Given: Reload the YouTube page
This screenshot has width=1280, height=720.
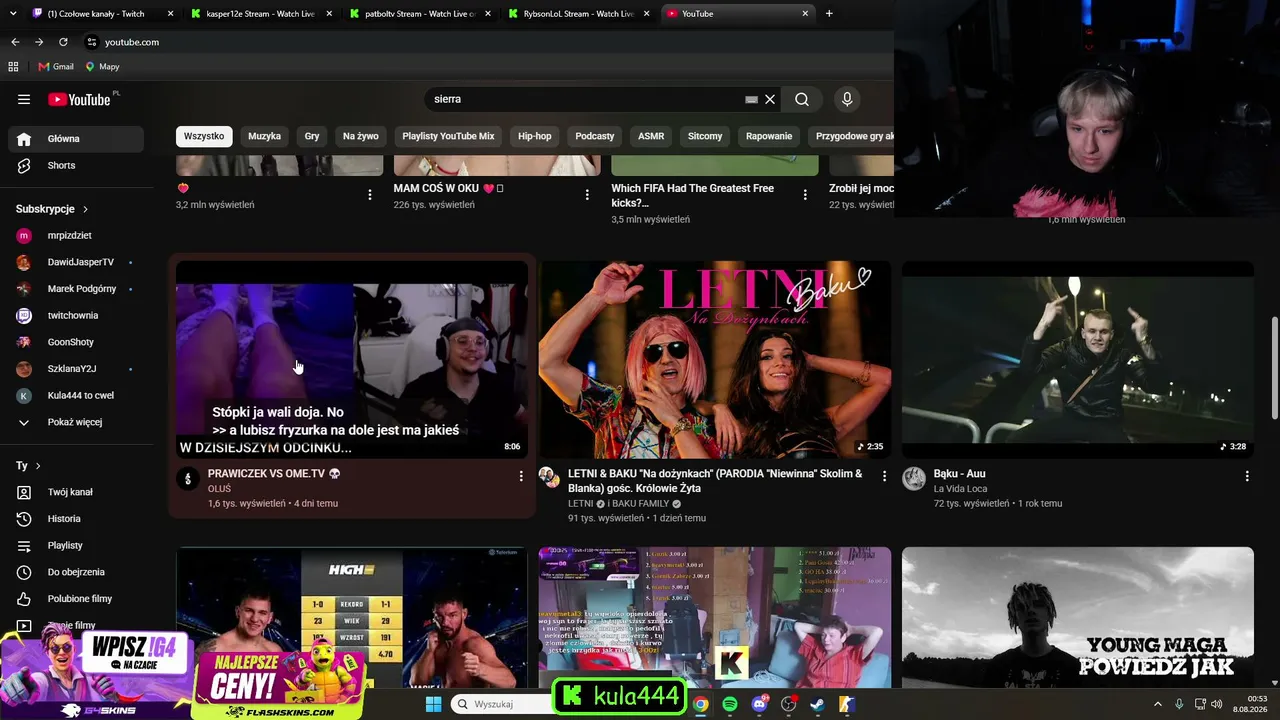Looking at the screenshot, I should point(63,42).
